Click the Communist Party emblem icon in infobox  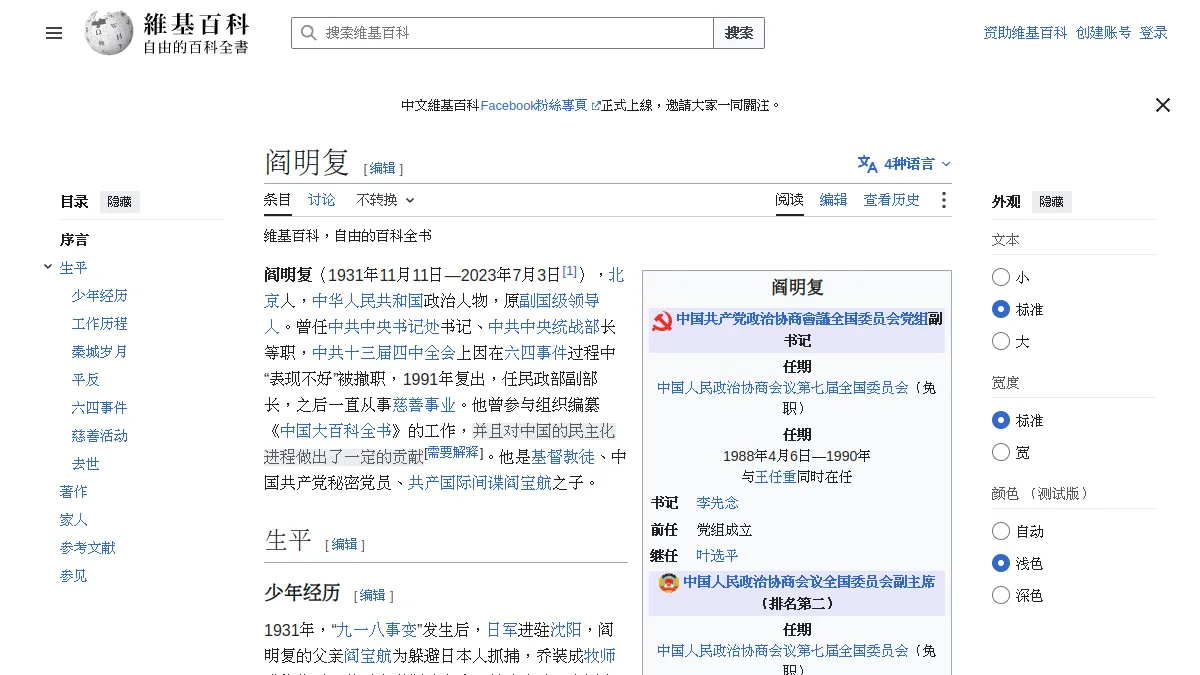[x=661, y=321]
